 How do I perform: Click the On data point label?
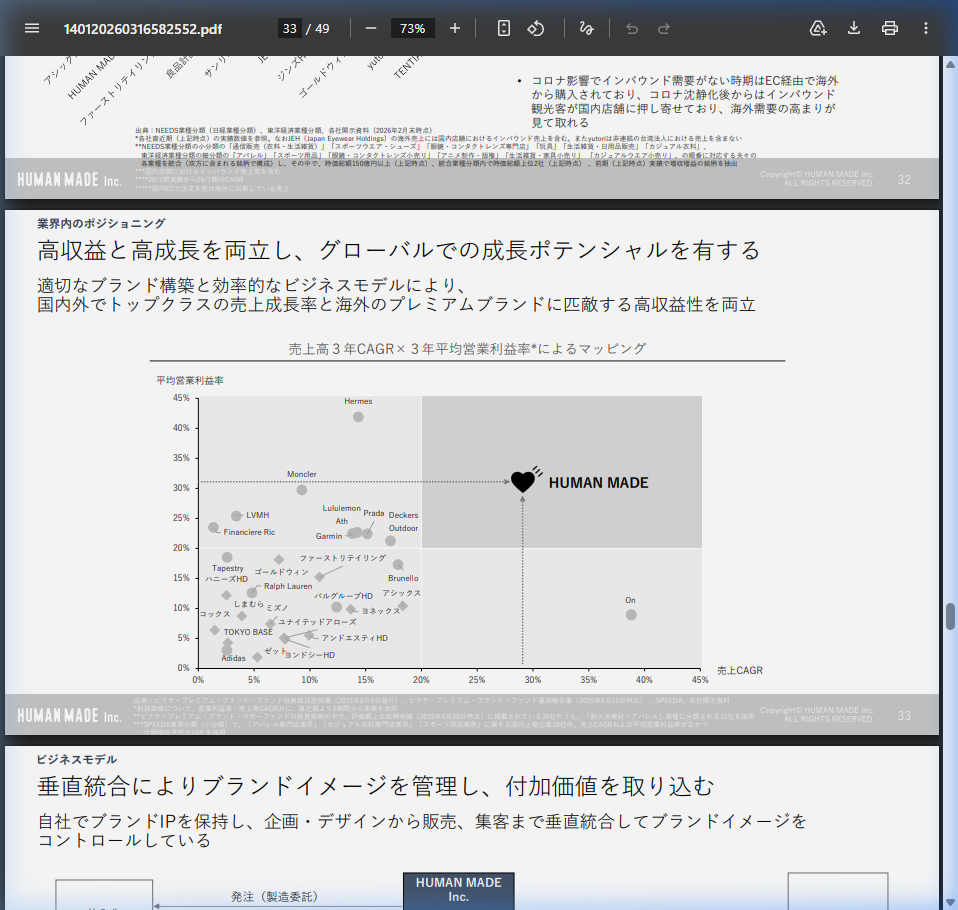pyautogui.click(x=631, y=600)
